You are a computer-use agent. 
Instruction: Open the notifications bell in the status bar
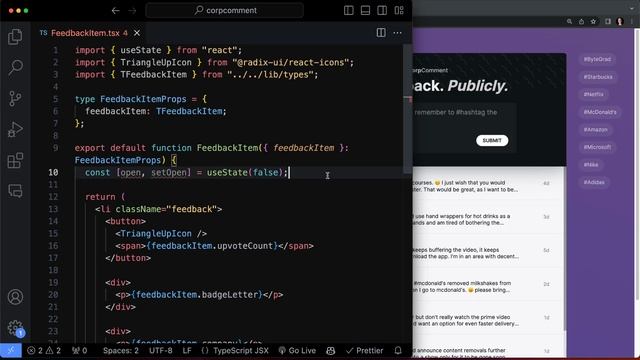pyautogui.click(x=398, y=350)
